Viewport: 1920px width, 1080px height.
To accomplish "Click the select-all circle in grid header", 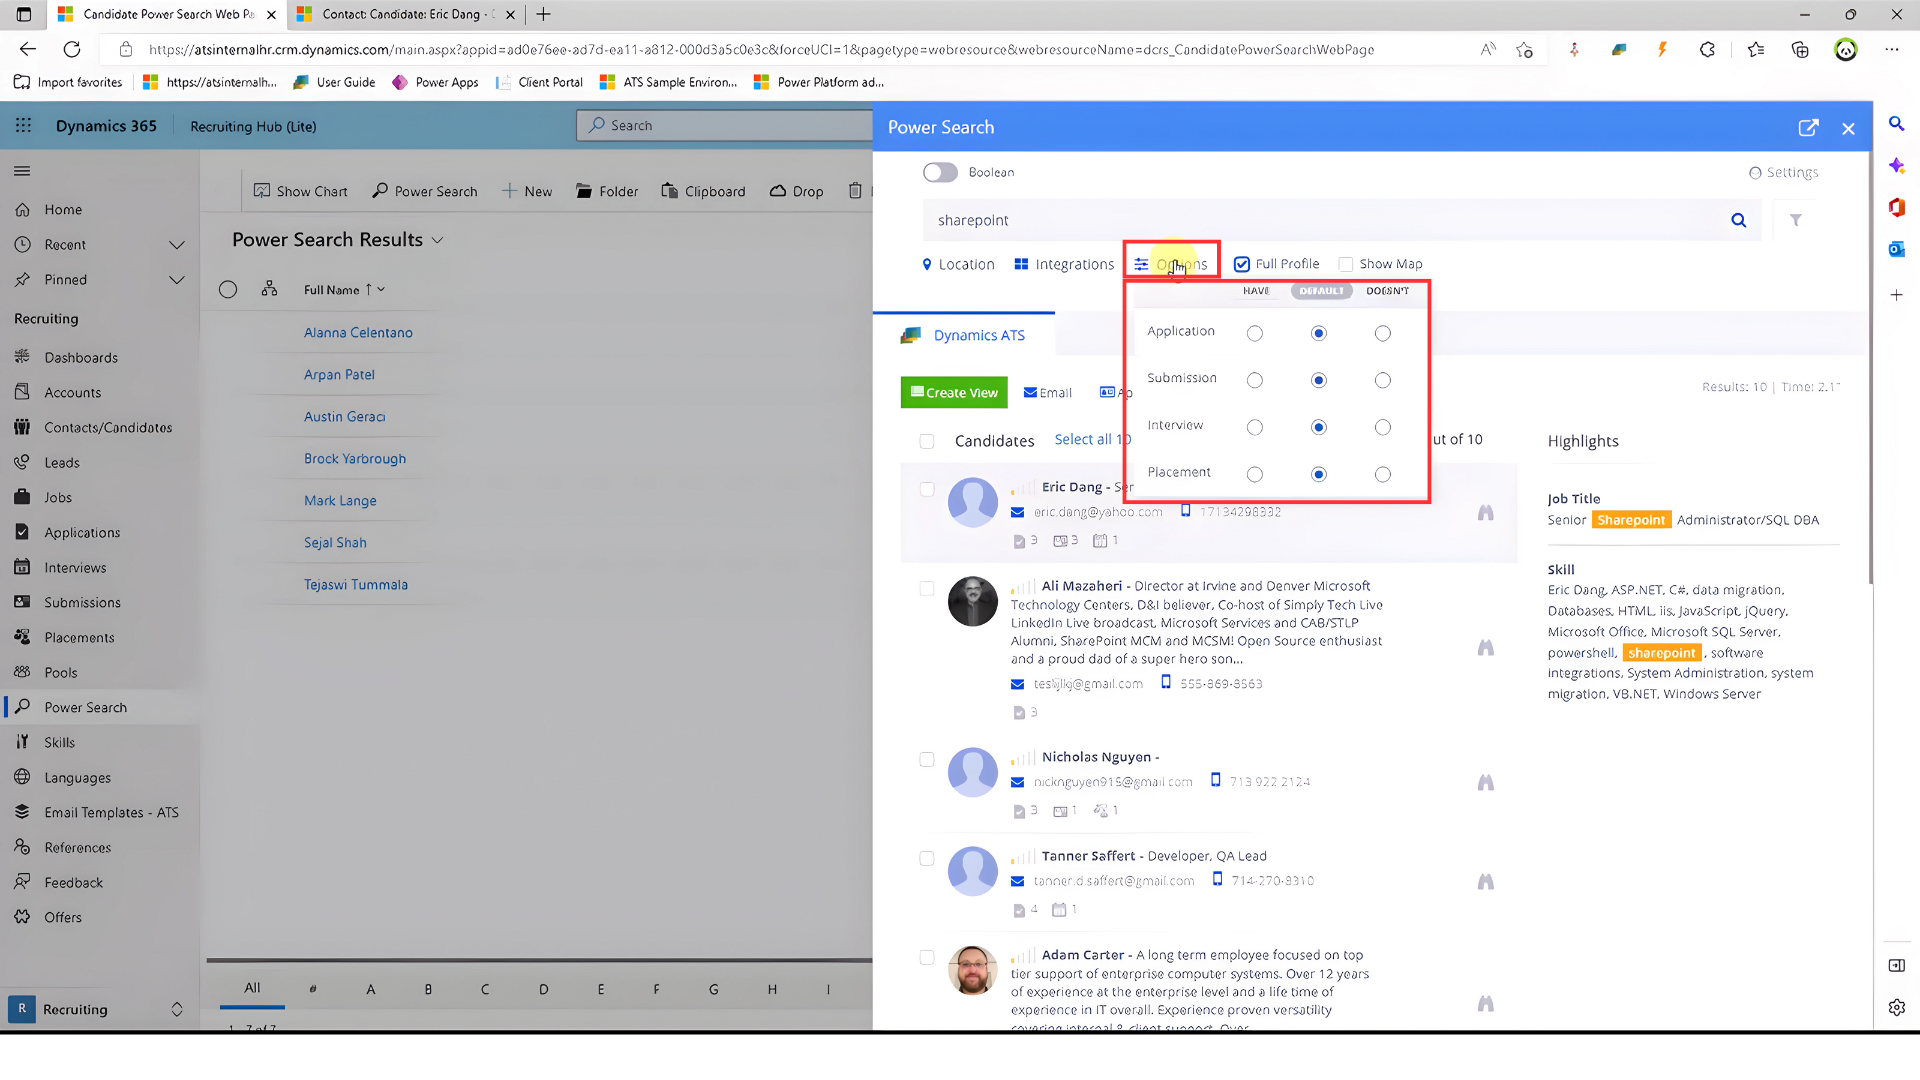I will 228,290.
